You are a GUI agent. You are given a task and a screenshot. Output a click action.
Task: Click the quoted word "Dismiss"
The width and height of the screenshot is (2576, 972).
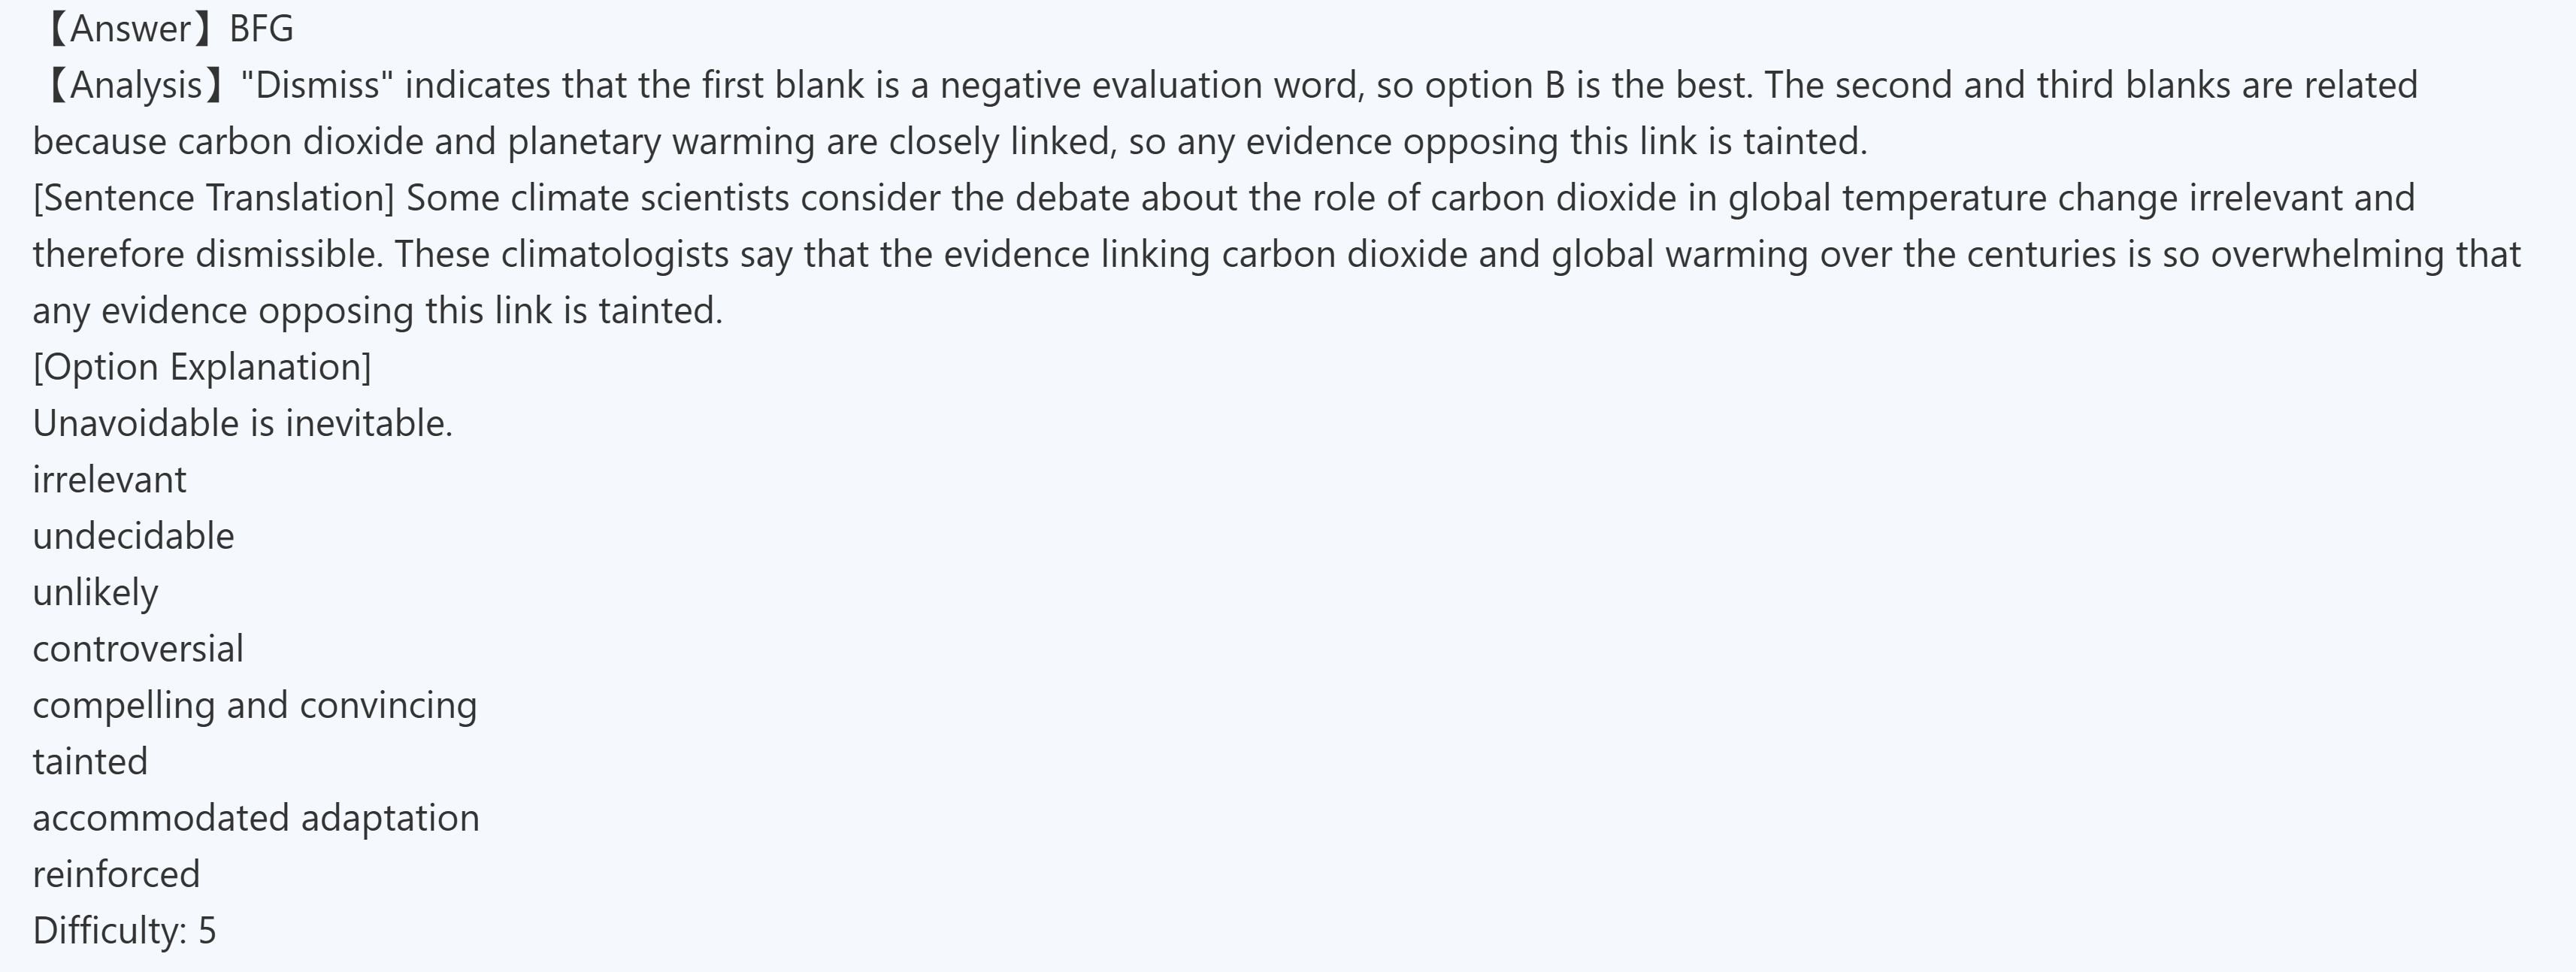coord(317,86)
